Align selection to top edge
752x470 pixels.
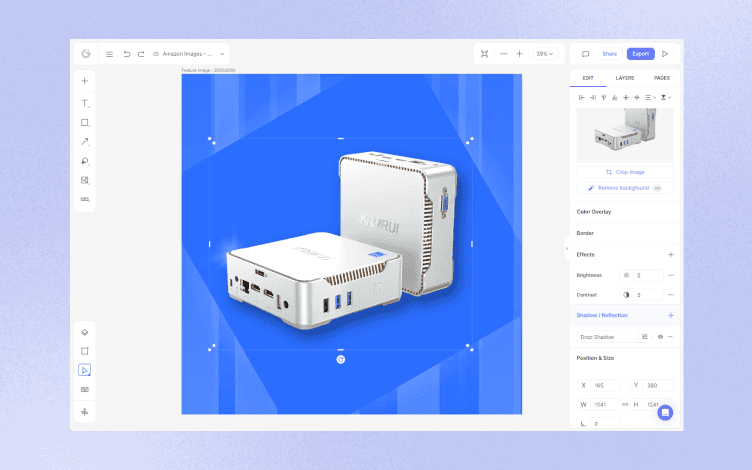click(x=604, y=97)
